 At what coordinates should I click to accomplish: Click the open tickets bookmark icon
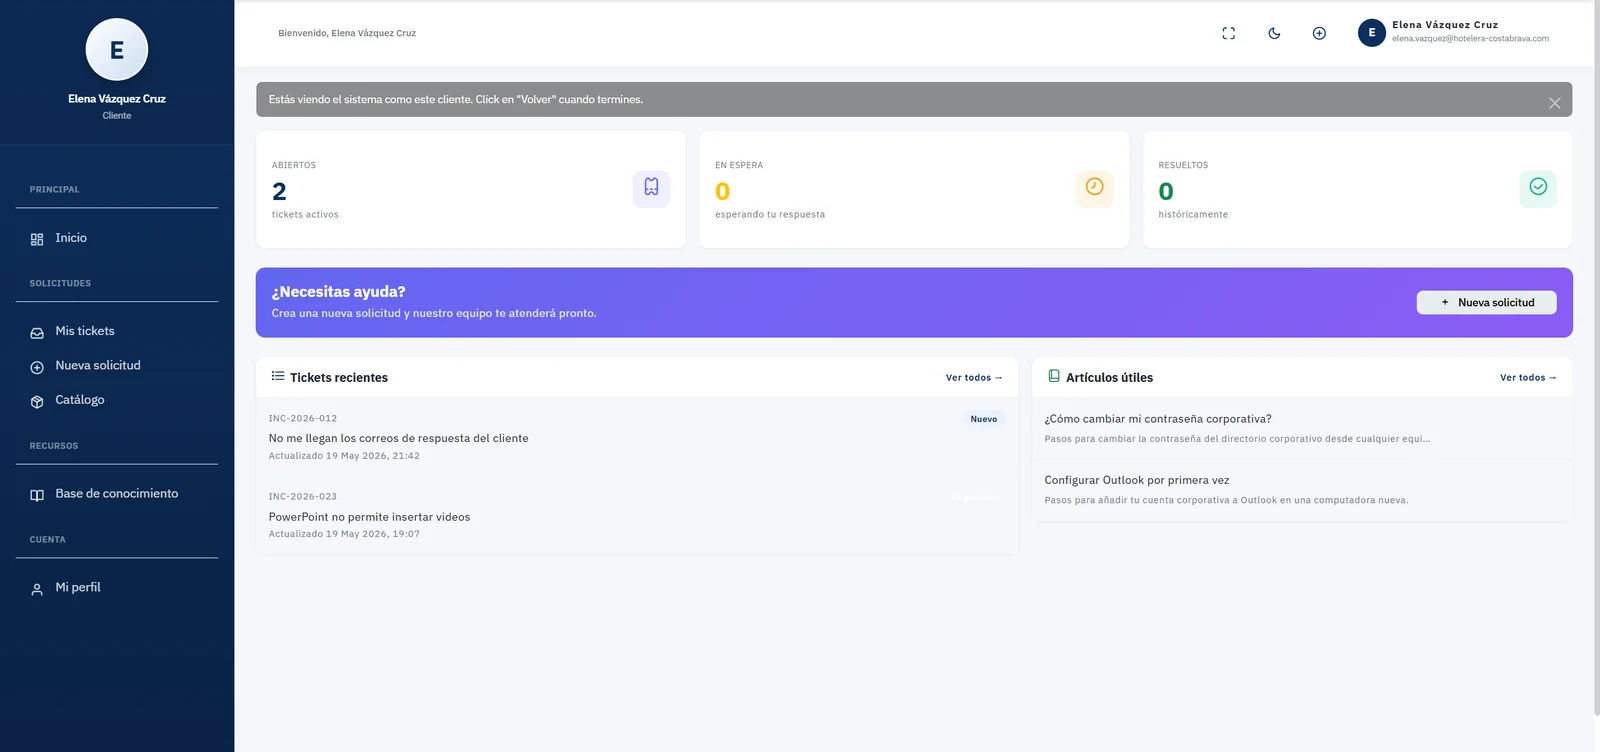(651, 188)
